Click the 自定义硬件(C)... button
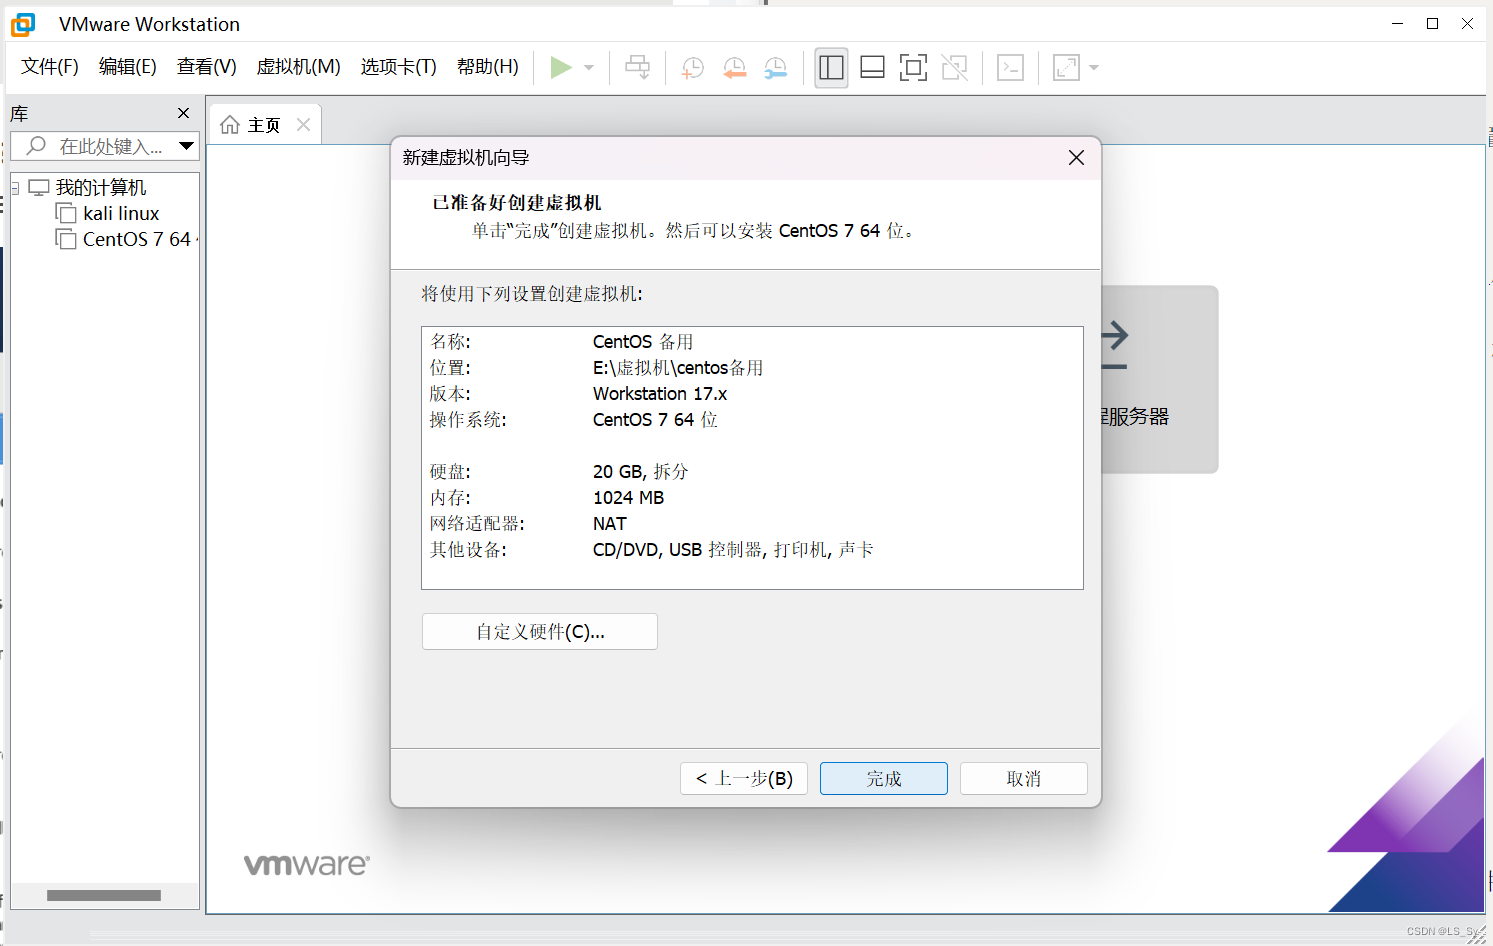 [540, 632]
